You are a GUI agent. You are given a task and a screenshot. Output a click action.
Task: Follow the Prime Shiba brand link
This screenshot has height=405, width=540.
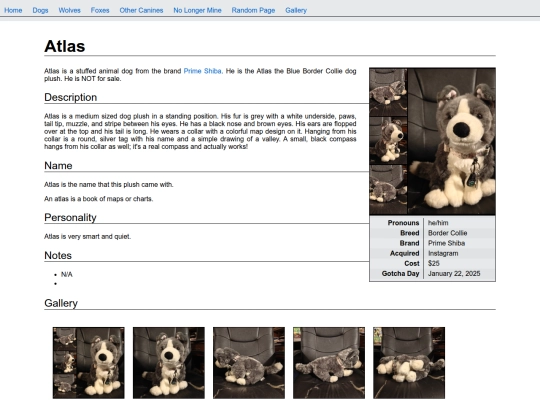click(202, 71)
